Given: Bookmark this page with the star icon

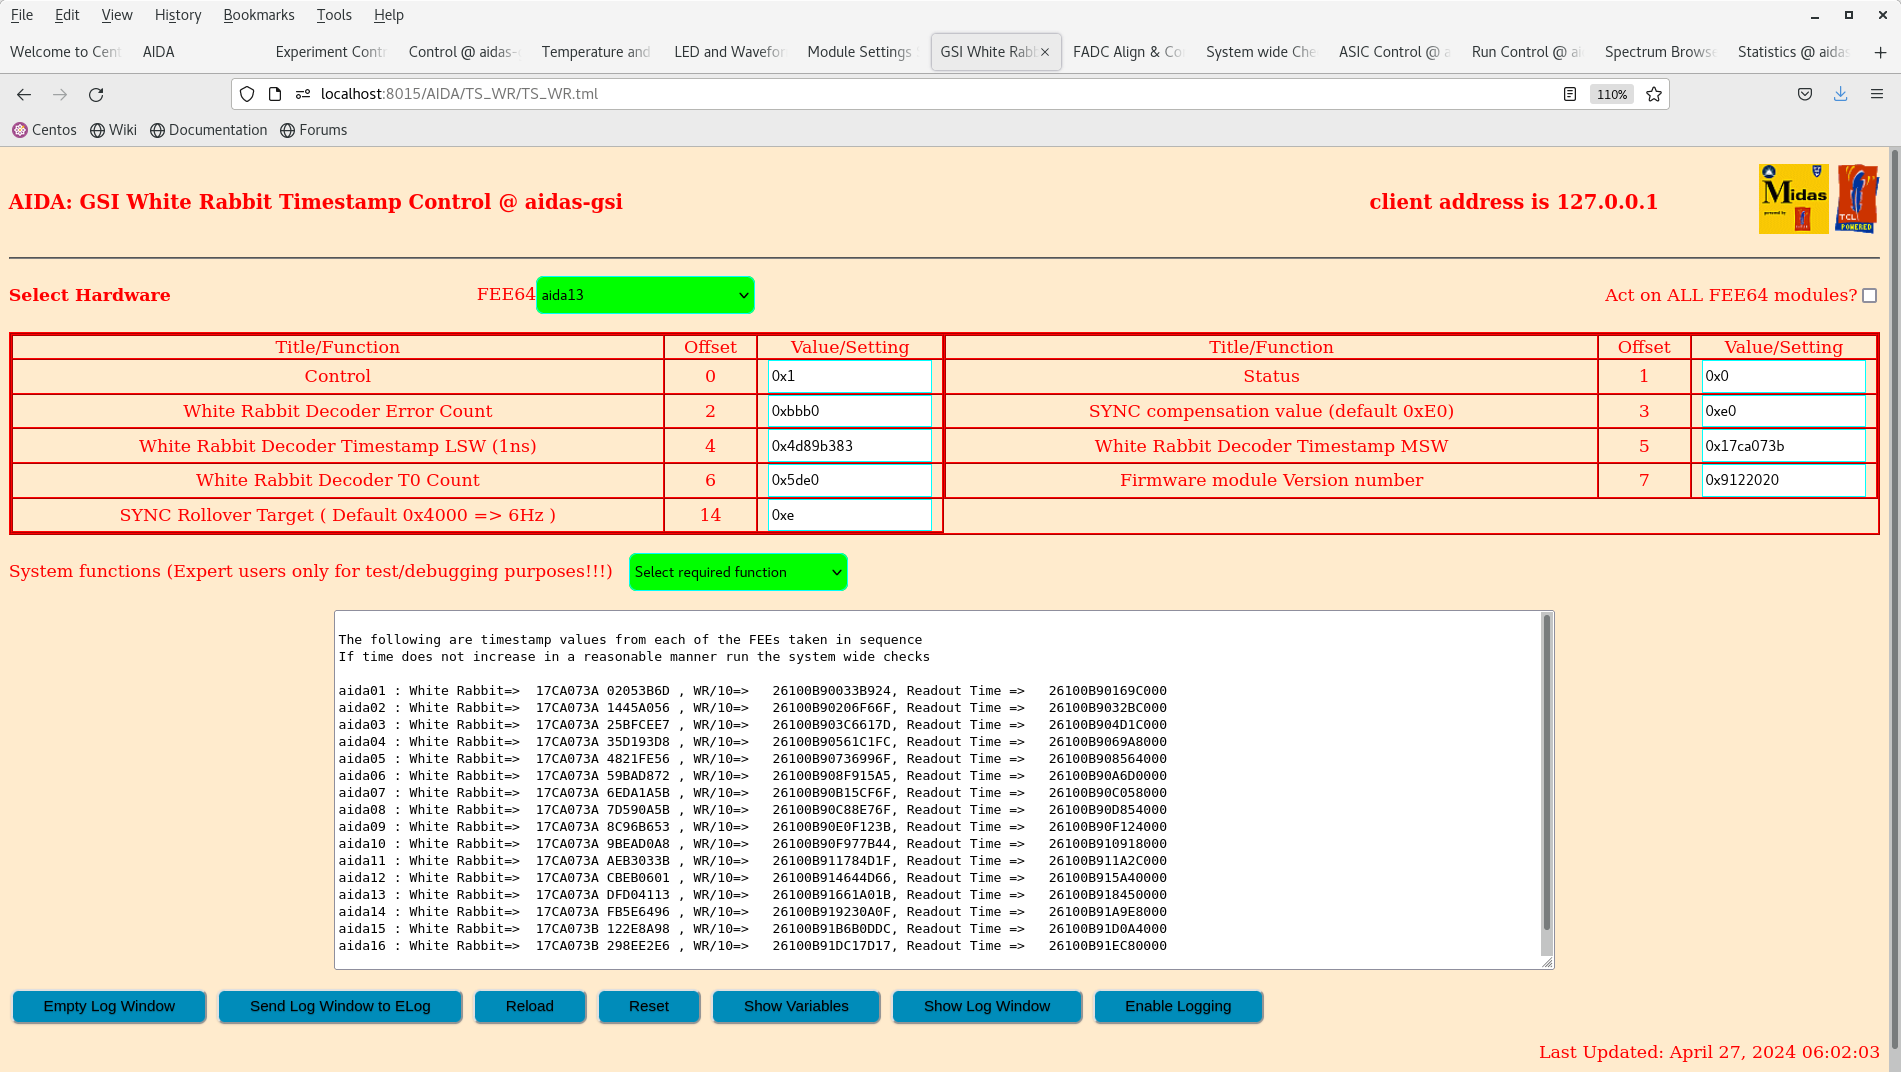Looking at the screenshot, I should [1654, 94].
